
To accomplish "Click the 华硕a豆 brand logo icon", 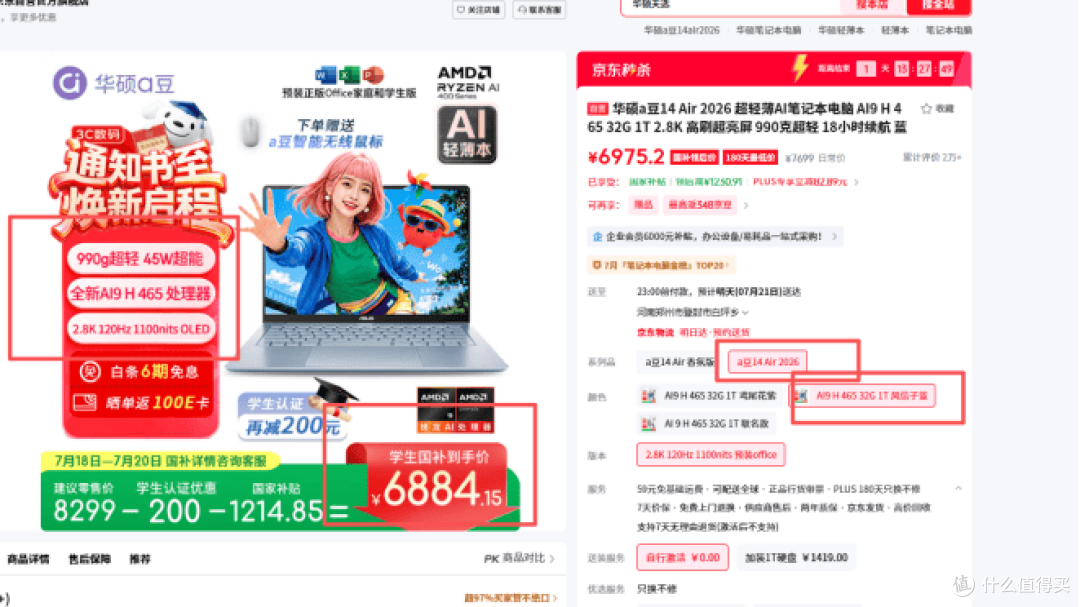I will point(70,83).
